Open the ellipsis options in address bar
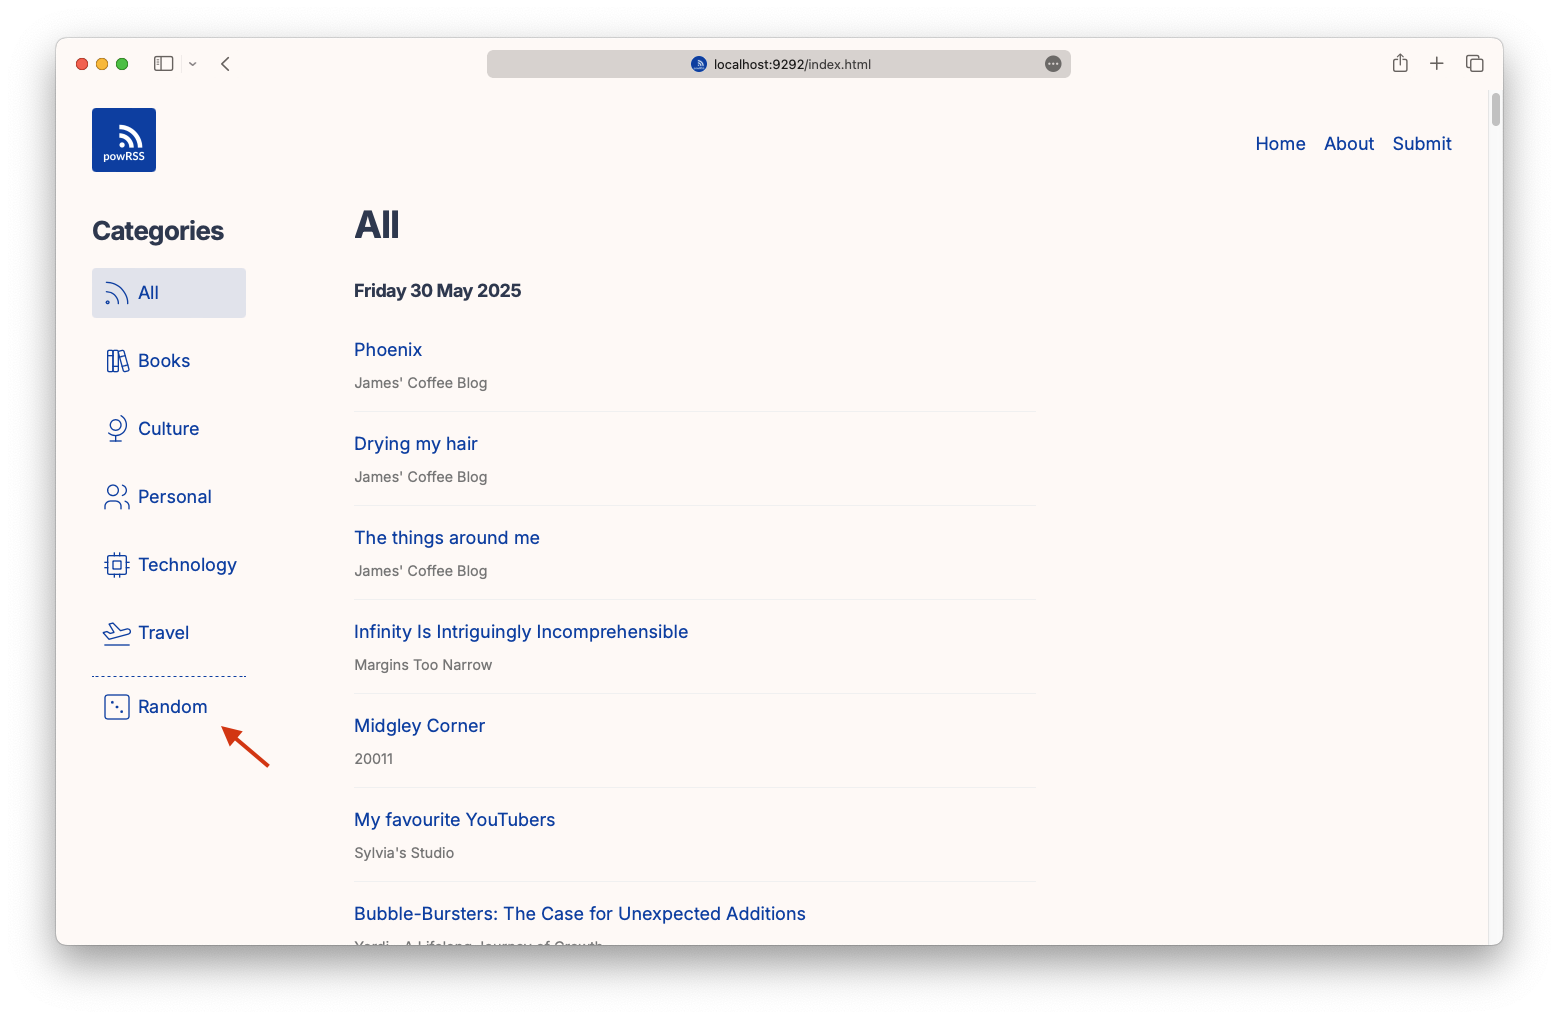The width and height of the screenshot is (1559, 1019). coord(1052,63)
